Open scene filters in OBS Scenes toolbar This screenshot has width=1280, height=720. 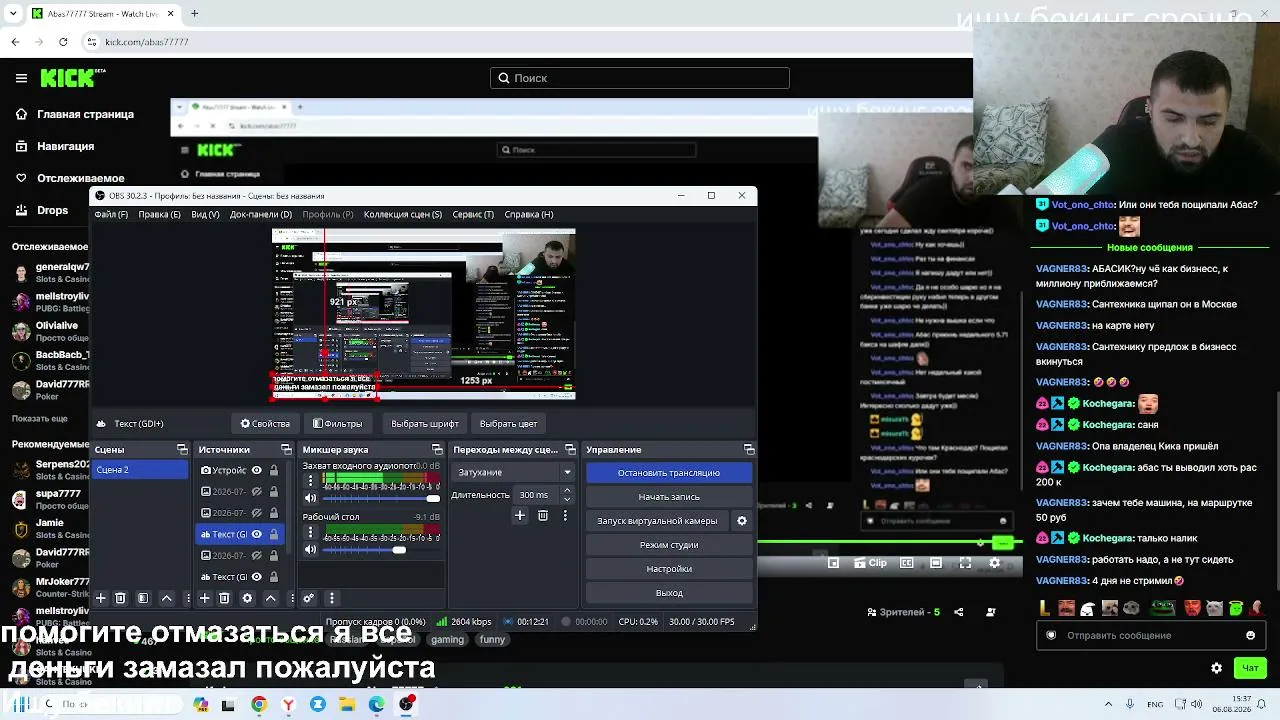click(143, 598)
